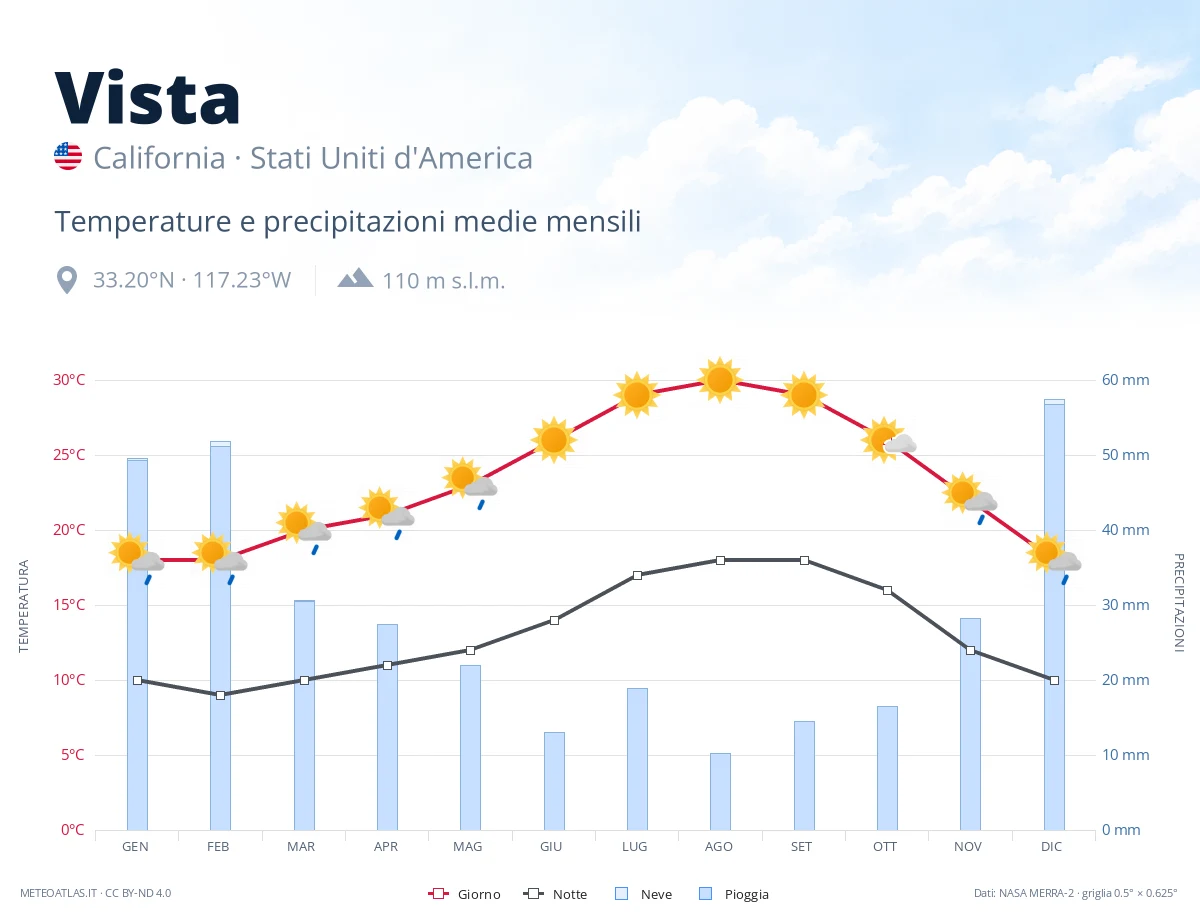Click the coordinates 33.20°N · 117.23°W
This screenshot has width=1200, height=920.
[x=192, y=280]
